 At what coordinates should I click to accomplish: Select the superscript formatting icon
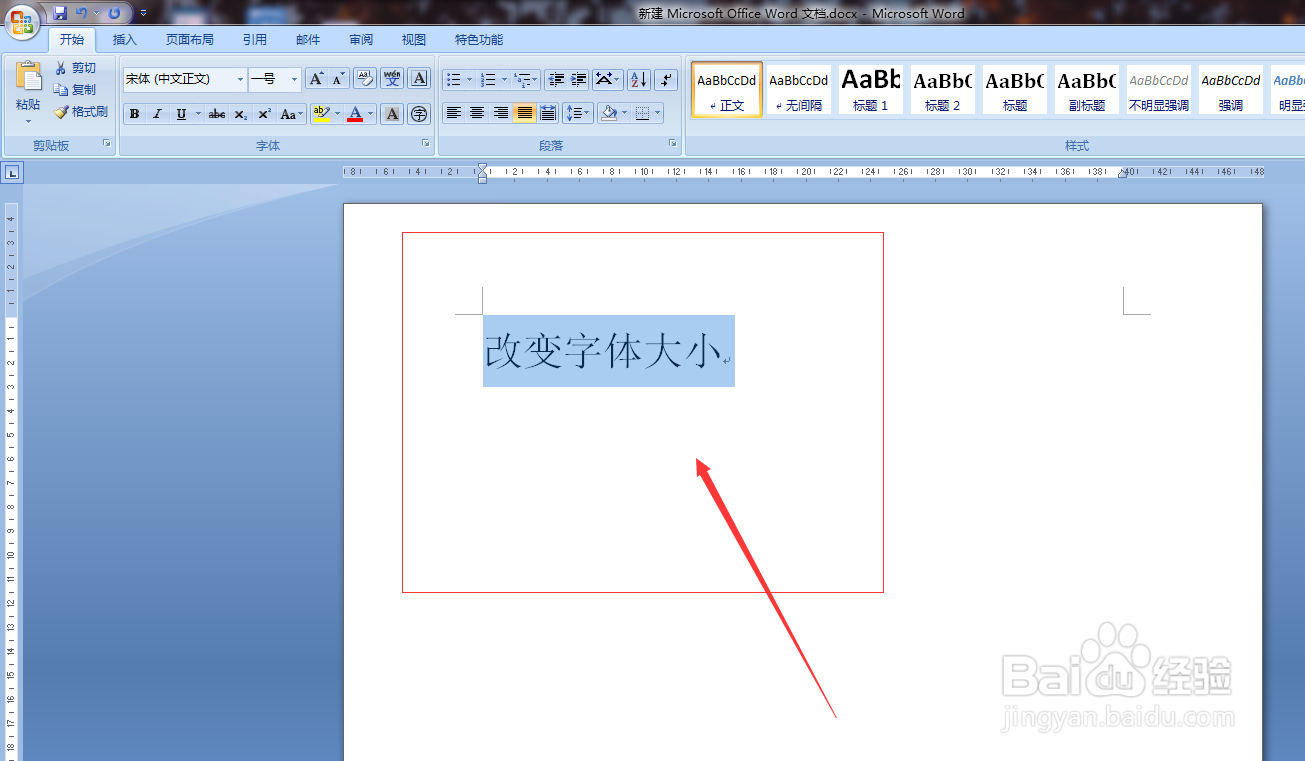(263, 115)
